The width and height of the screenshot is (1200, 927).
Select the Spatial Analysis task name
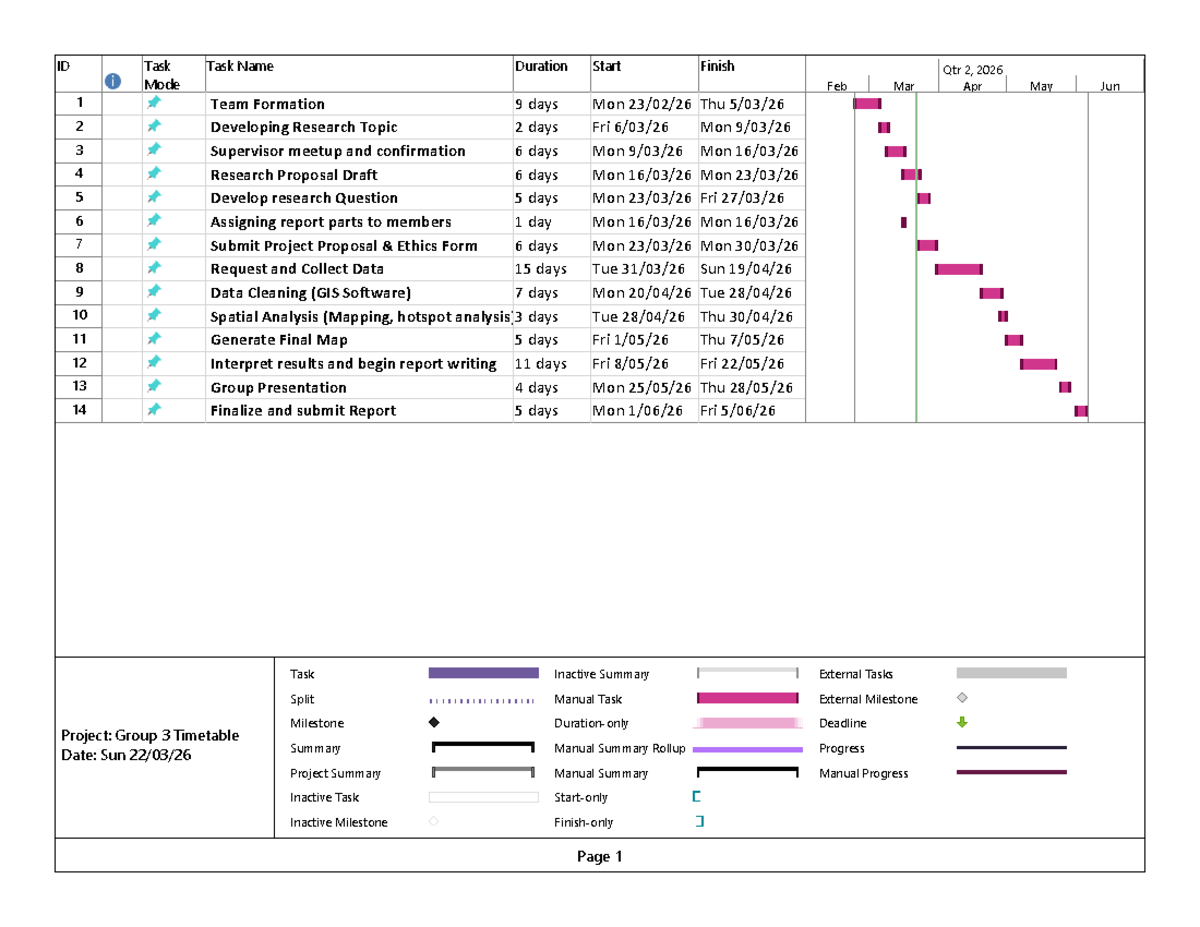360,317
